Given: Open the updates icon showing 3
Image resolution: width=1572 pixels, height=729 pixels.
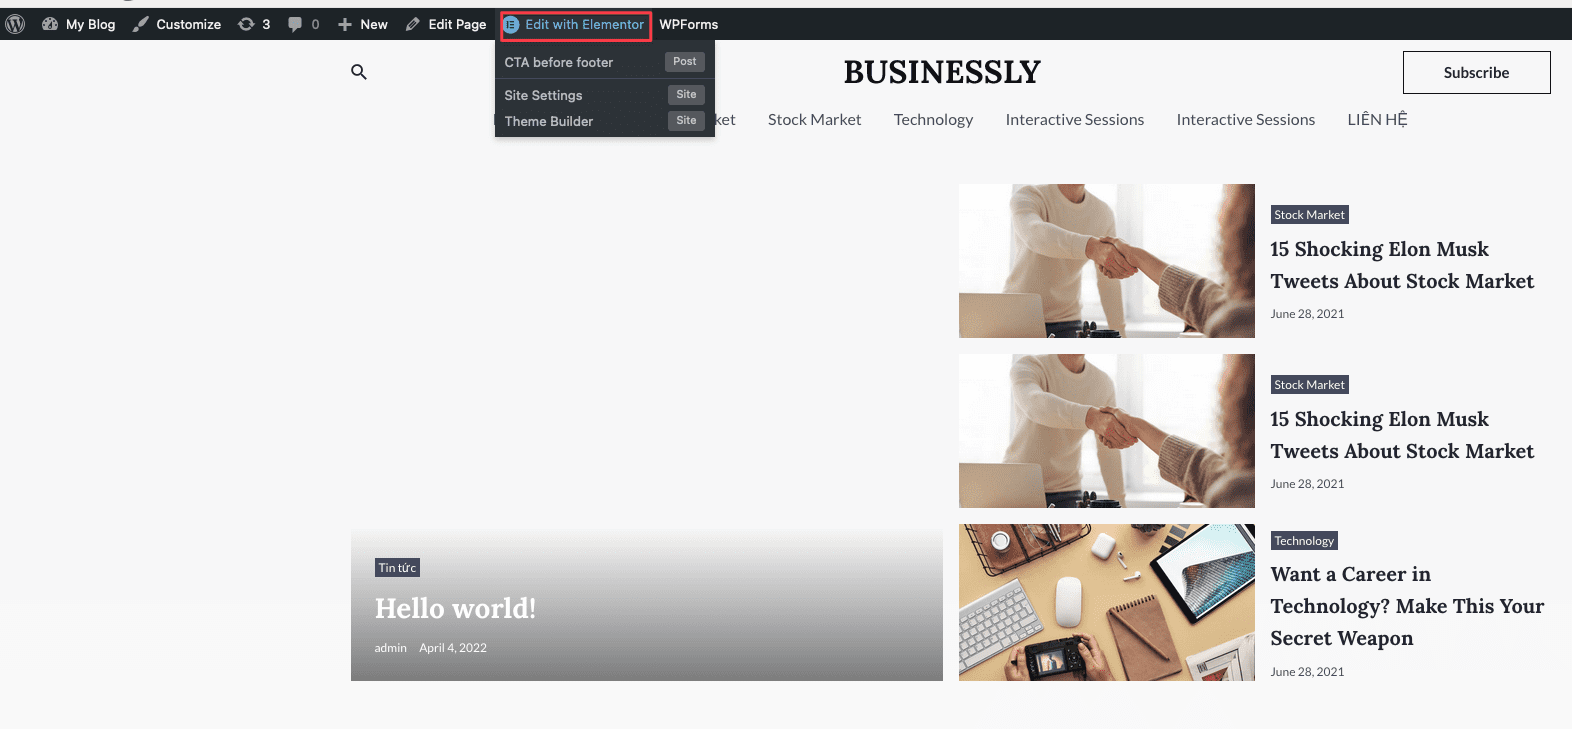Looking at the screenshot, I should tap(246, 24).
